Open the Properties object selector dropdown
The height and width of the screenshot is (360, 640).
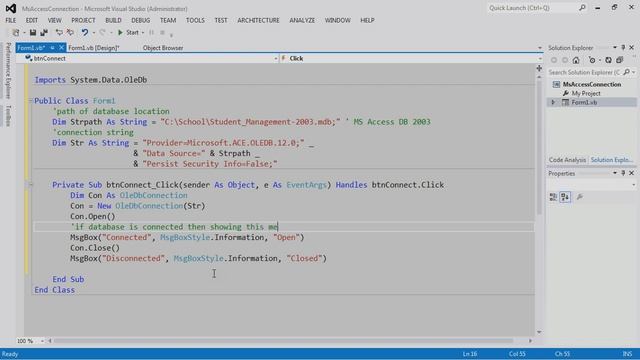point(633,185)
